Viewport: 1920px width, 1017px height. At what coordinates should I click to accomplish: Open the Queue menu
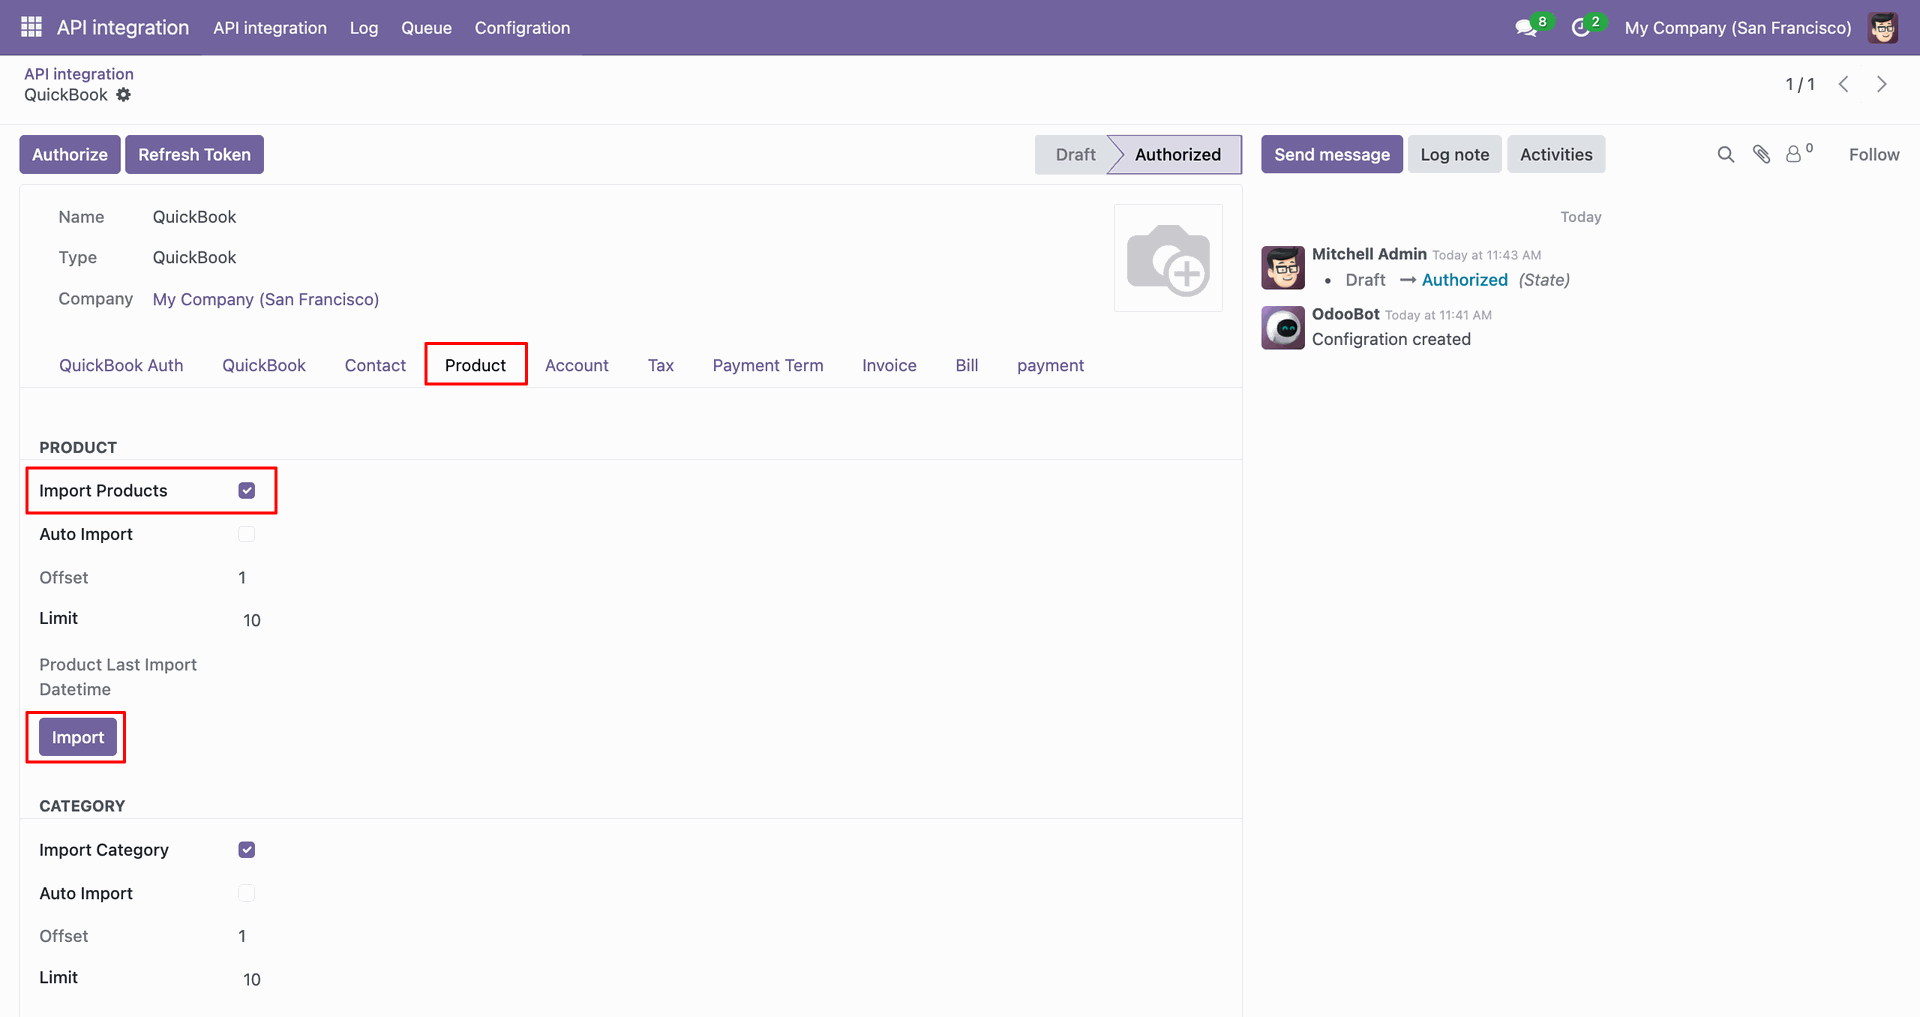[x=427, y=28]
